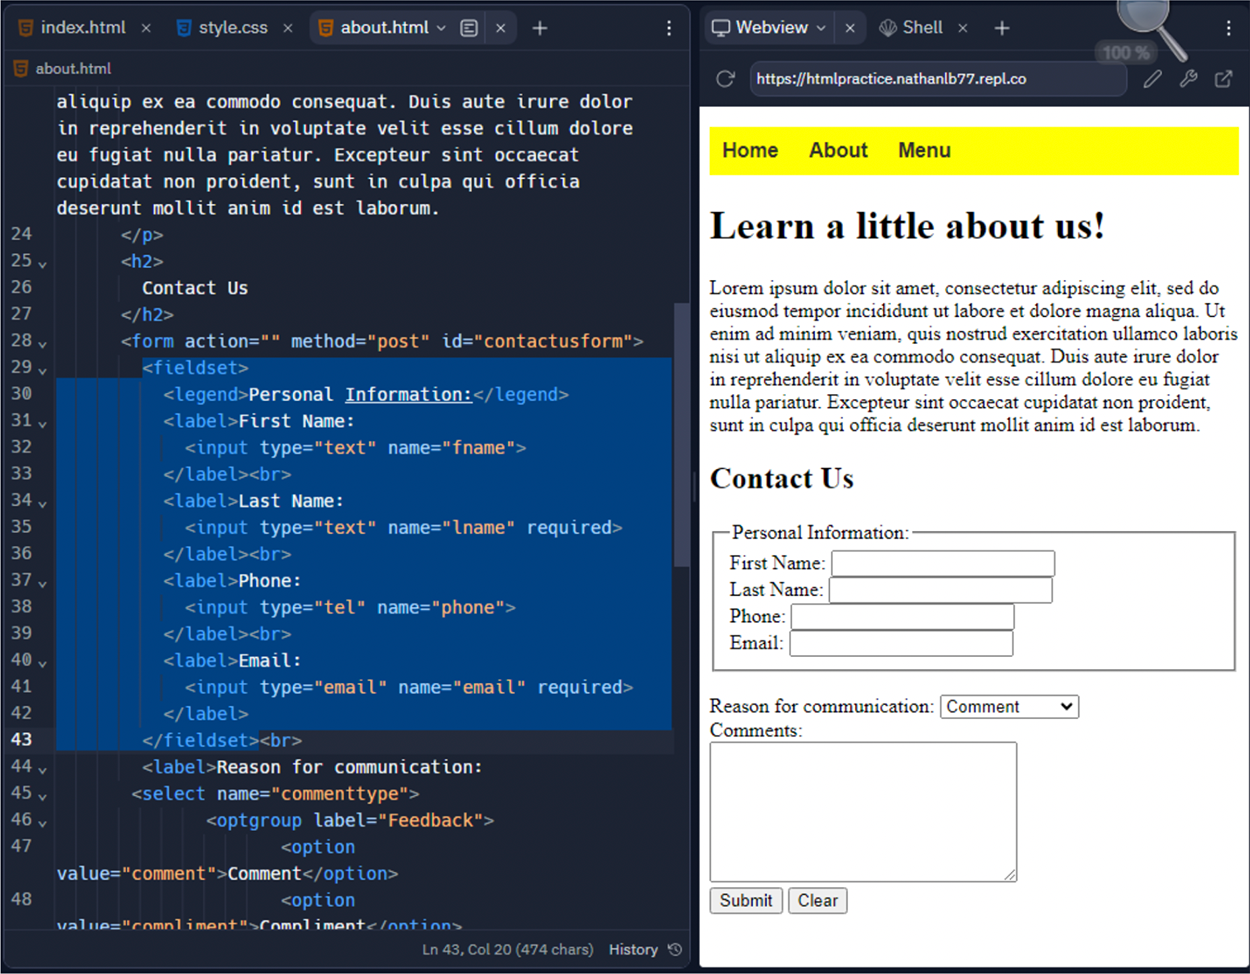Collapse the h2 block at line 25
Viewport: 1250px width, 974px height.
[x=42, y=263]
